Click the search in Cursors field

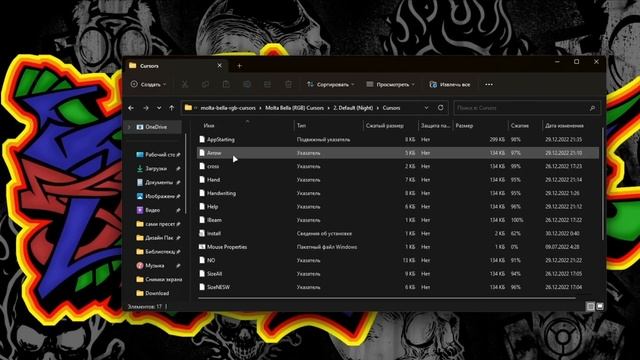(527, 108)
